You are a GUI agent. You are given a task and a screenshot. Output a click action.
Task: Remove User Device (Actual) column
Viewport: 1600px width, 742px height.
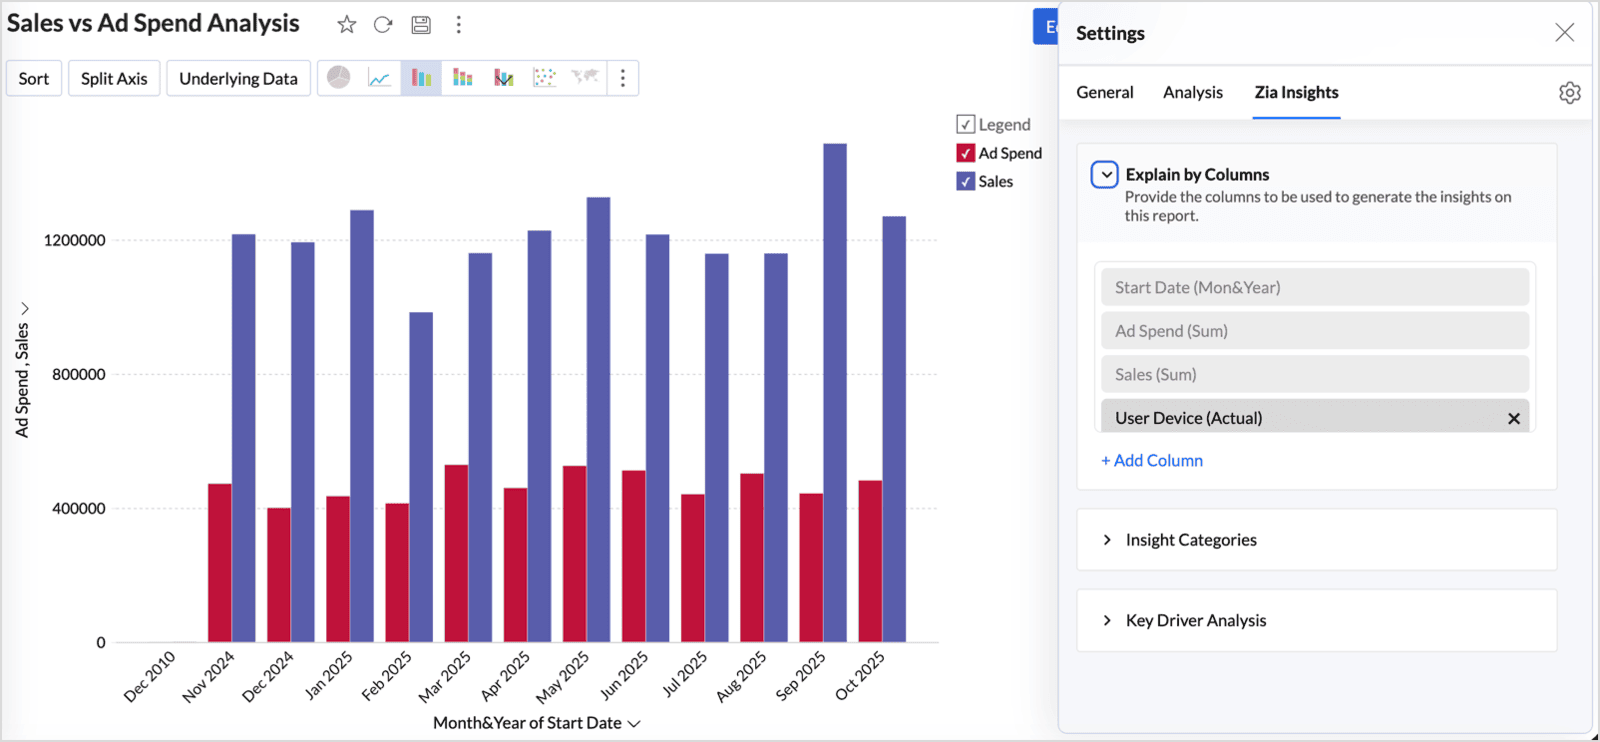point(1513,419)
